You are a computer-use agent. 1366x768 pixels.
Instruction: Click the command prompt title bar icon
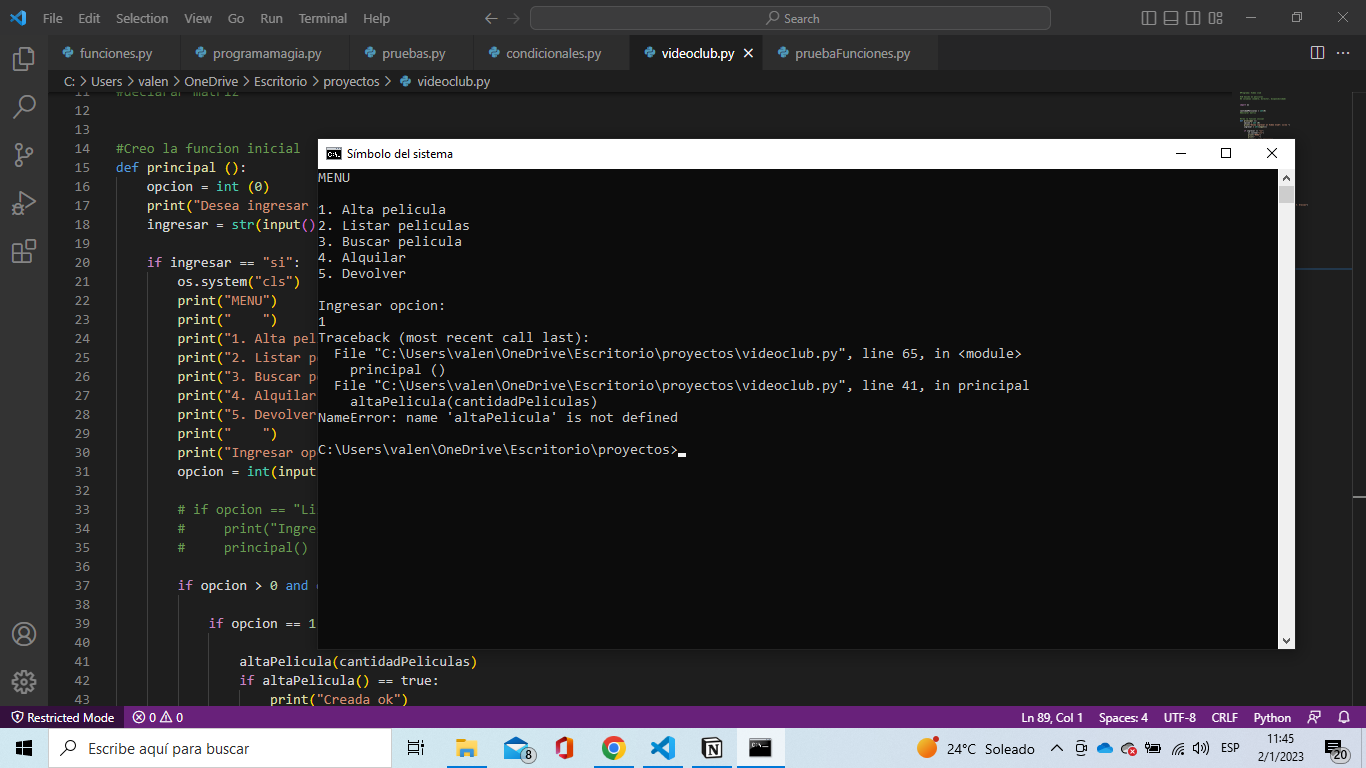334,154
